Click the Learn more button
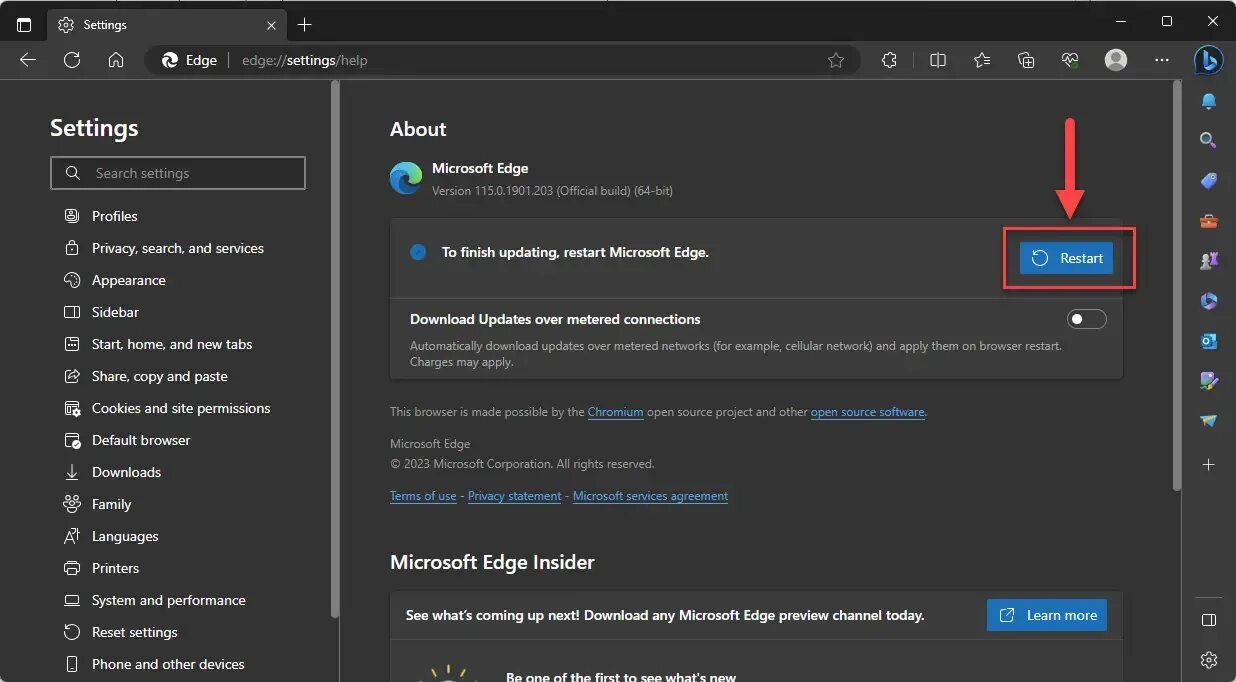The image size is (1236, 682). pyautogui.click(x=1047, y=615)
